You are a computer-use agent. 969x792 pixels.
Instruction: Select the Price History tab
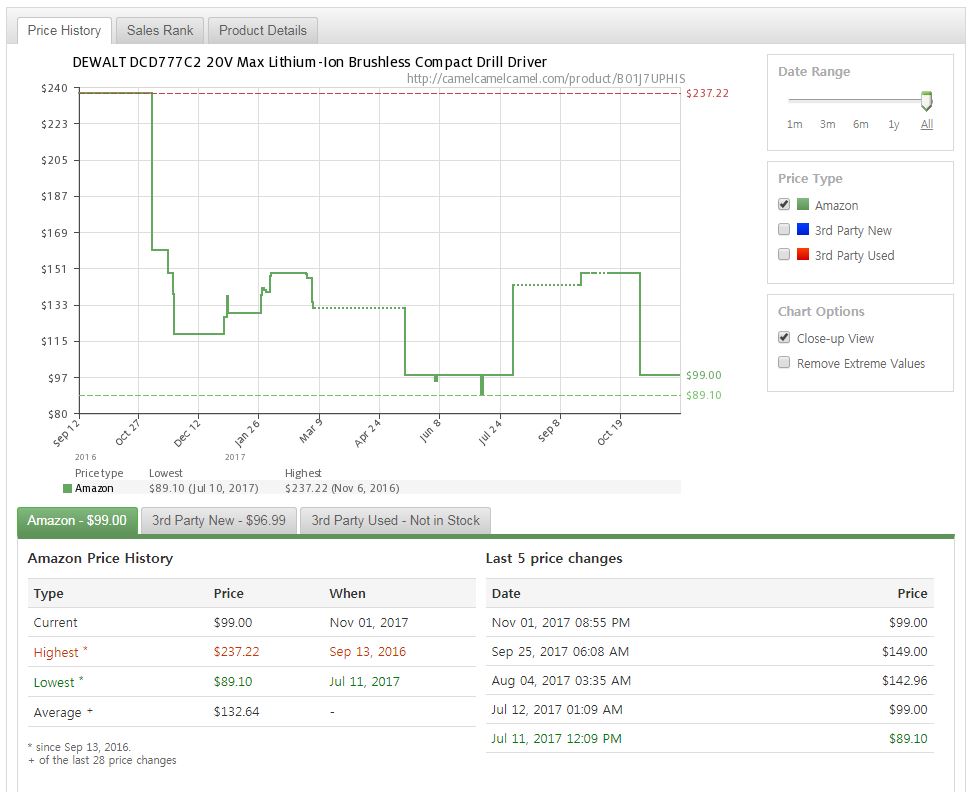(x=64, y=30)
